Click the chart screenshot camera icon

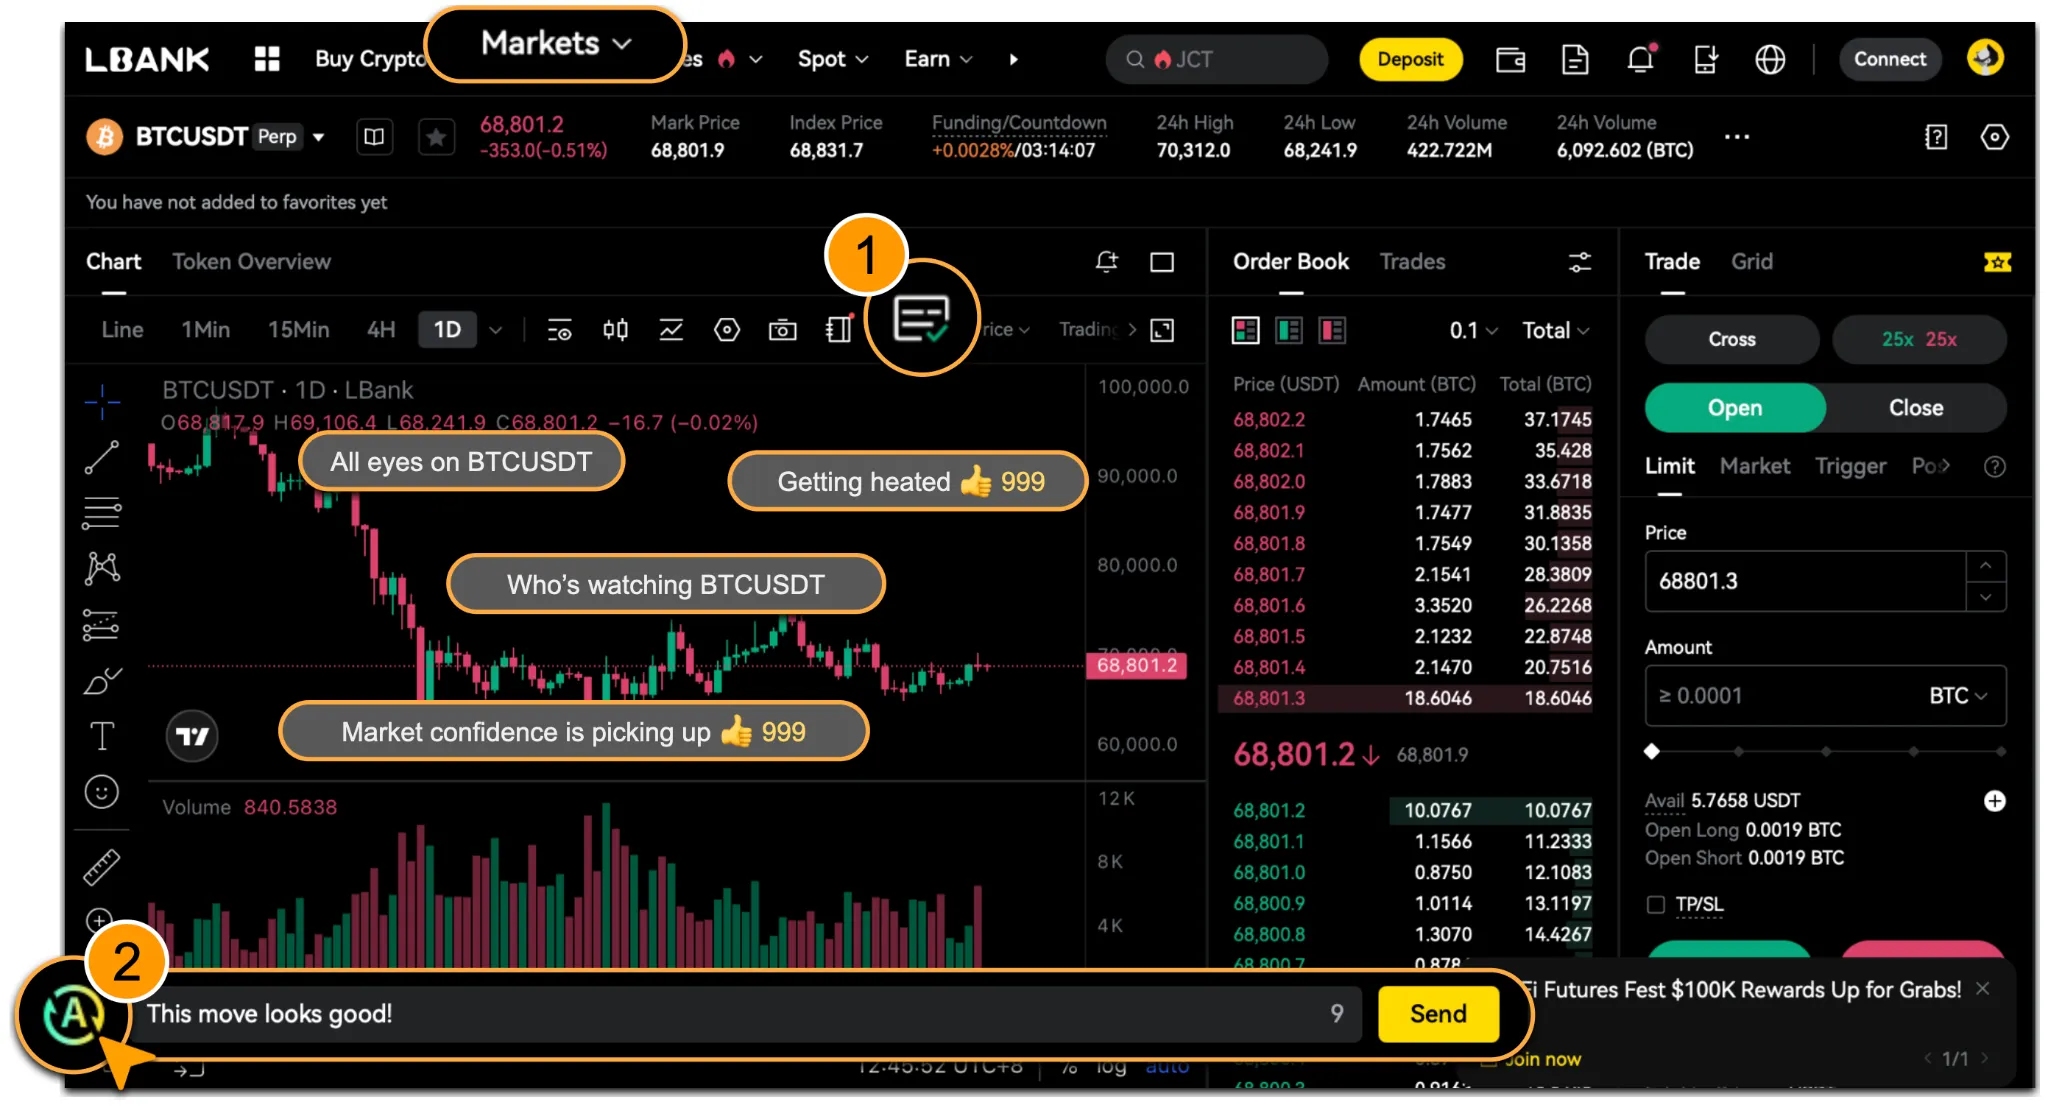[782, 330]
